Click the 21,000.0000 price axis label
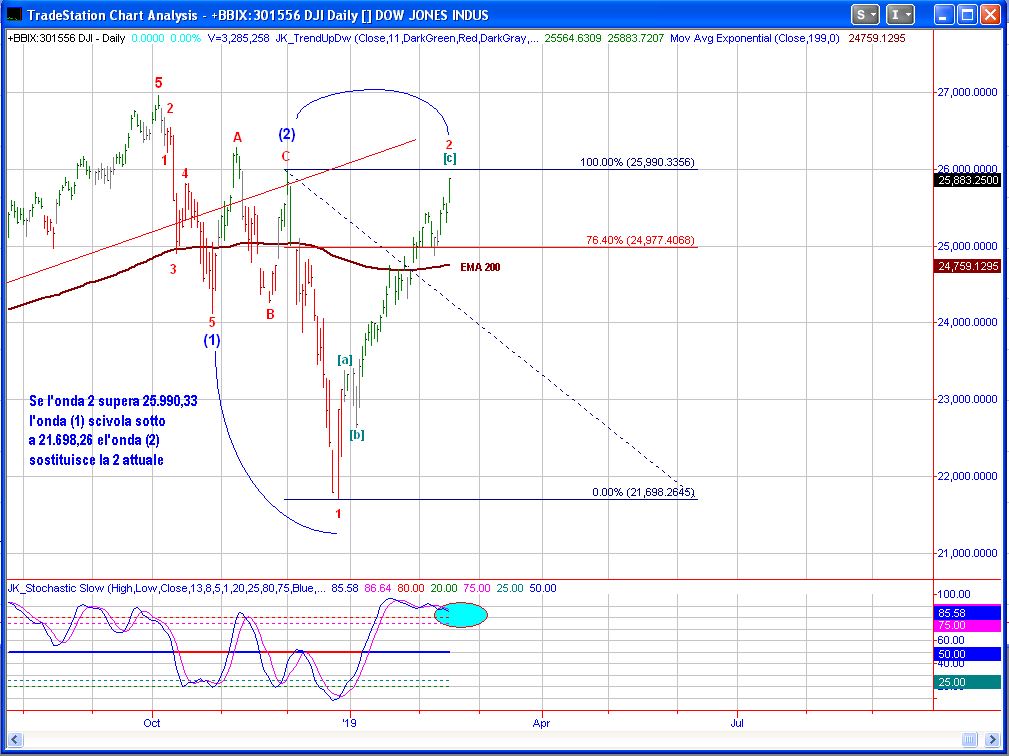This screenshot has height=756, width=1009. pyautogui.click(x=967, y=553)
